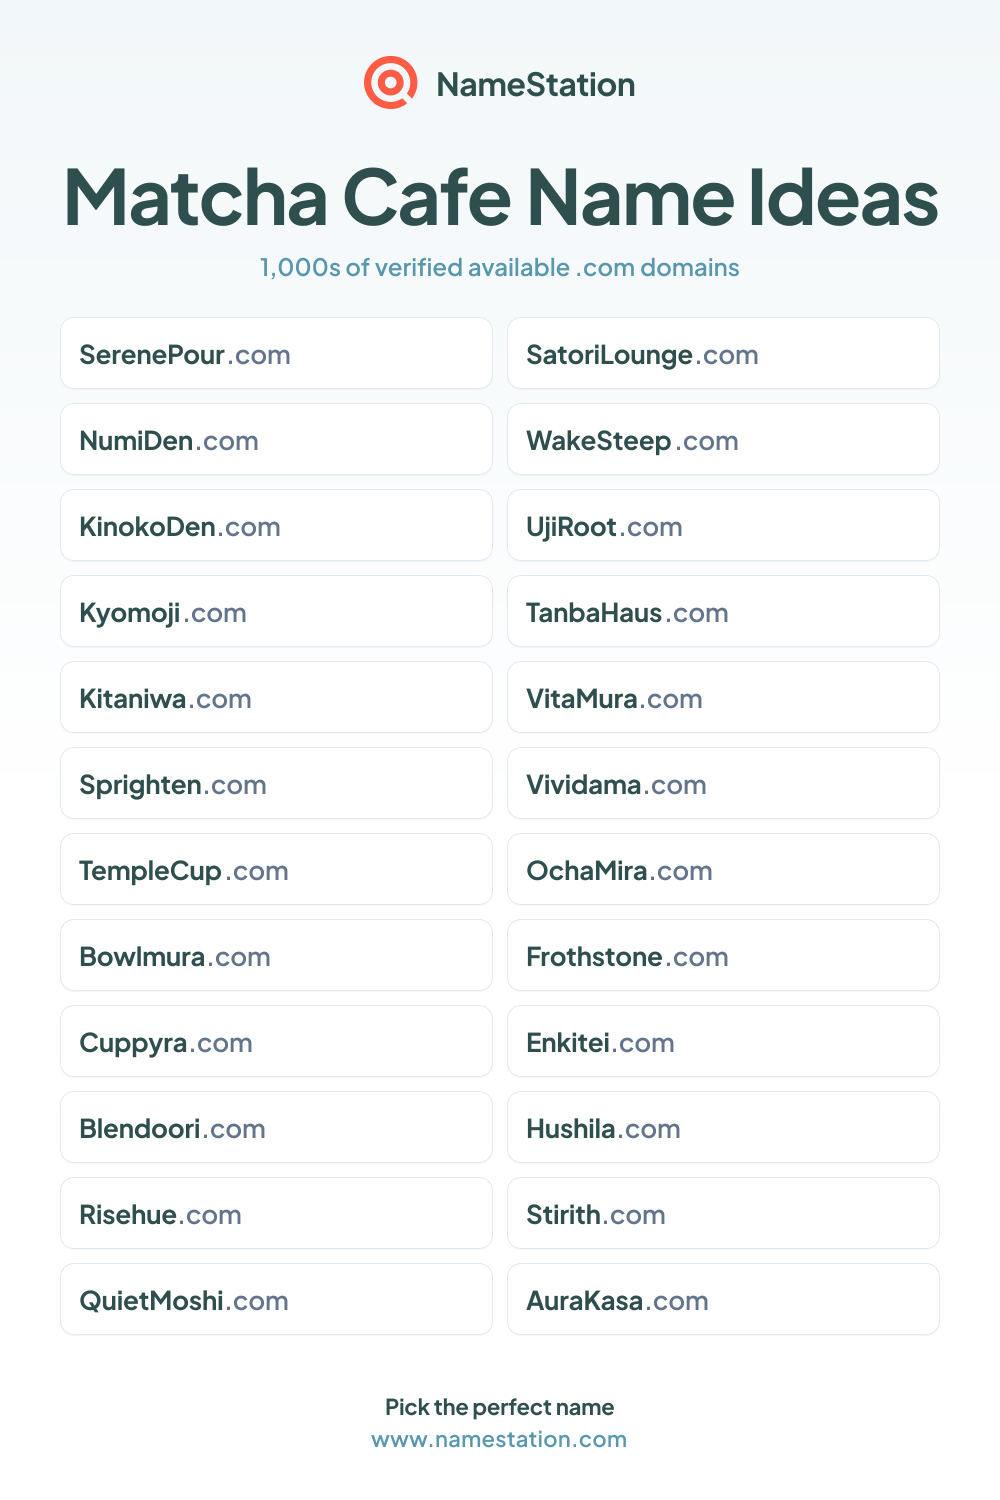The width and height of the screenshot is (1000, 1500).
Task: Select the SatoriLounge.com domain card
Action: (x=723, y=353)
